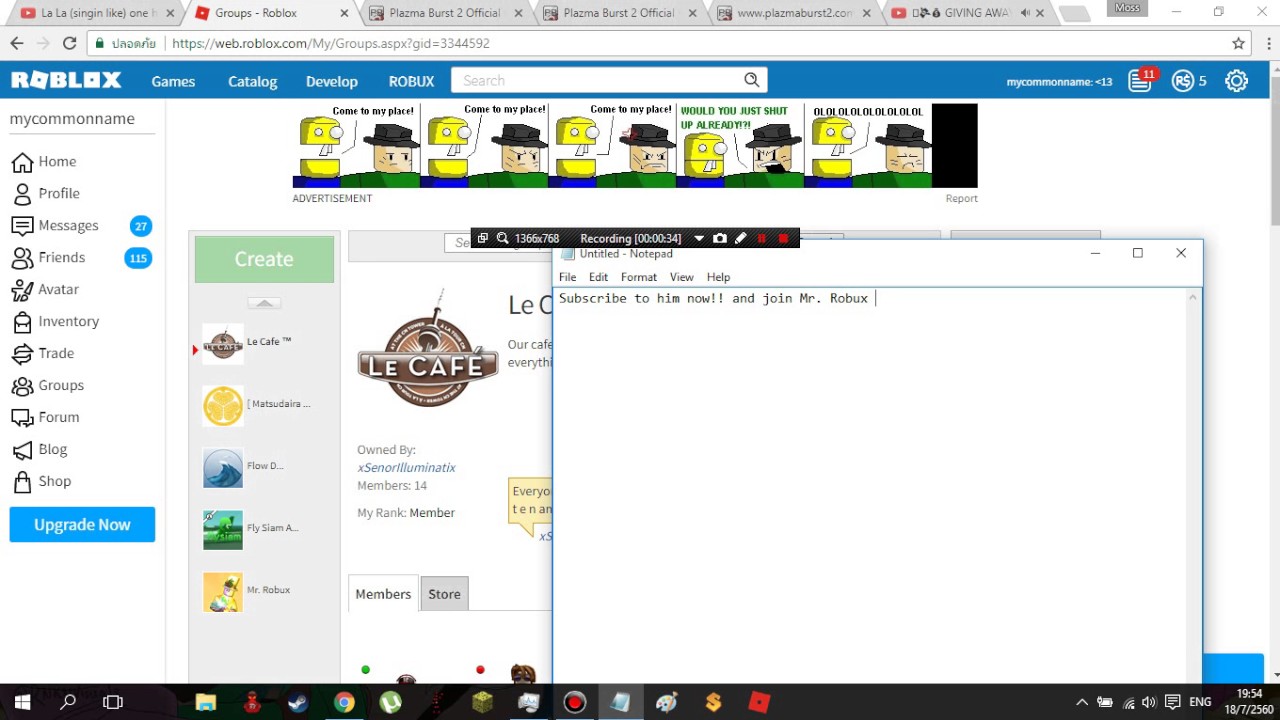Click the Upgrade Now button
The height and width of the screenshot is (720, 1280).
pos(82,524)
